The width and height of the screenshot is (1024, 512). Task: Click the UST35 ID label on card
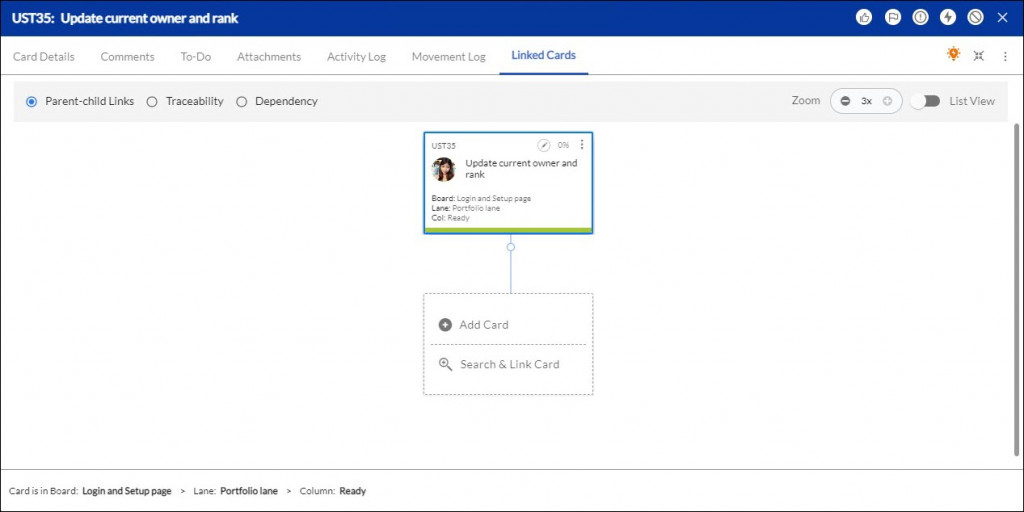(443, 146)
